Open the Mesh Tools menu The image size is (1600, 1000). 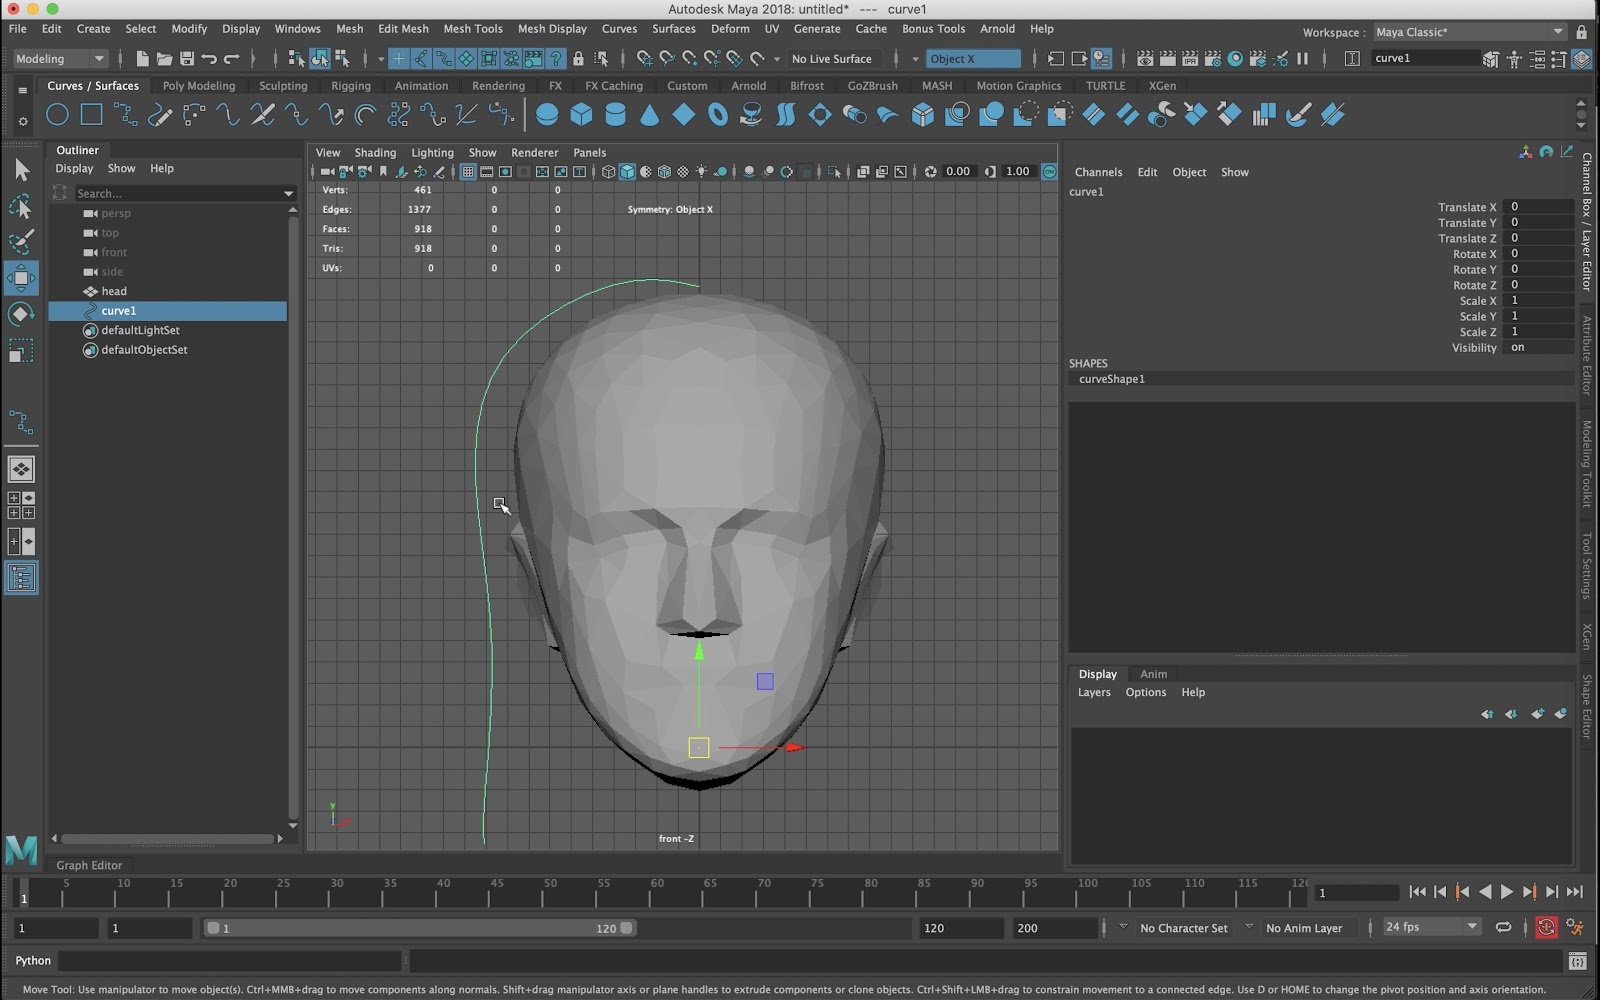(472, 29)
